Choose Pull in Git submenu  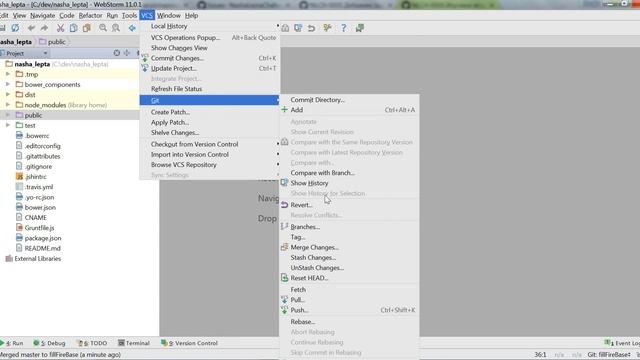pyautogui.click(x=349, y=300)
